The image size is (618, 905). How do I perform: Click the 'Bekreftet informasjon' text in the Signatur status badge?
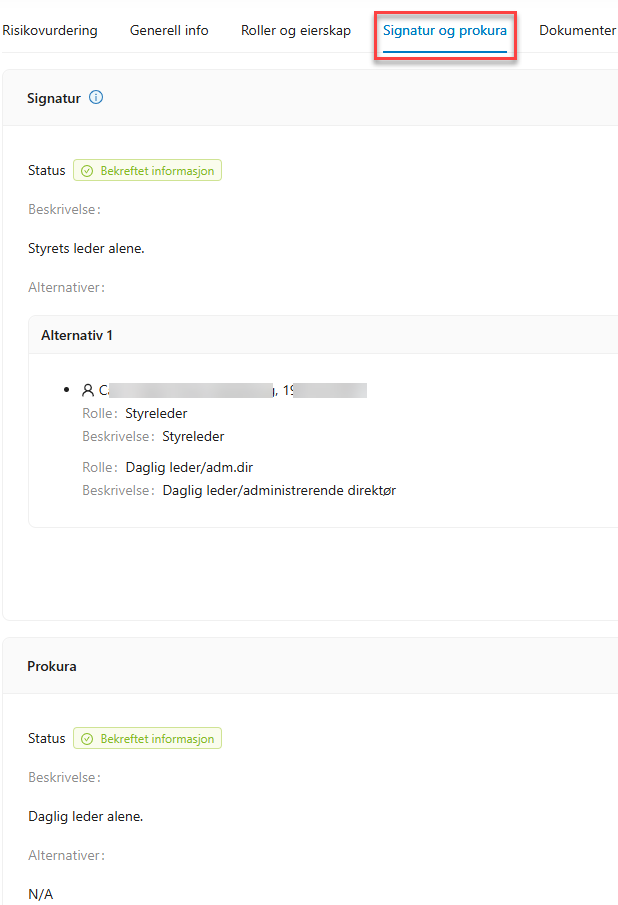coord(157,171)
